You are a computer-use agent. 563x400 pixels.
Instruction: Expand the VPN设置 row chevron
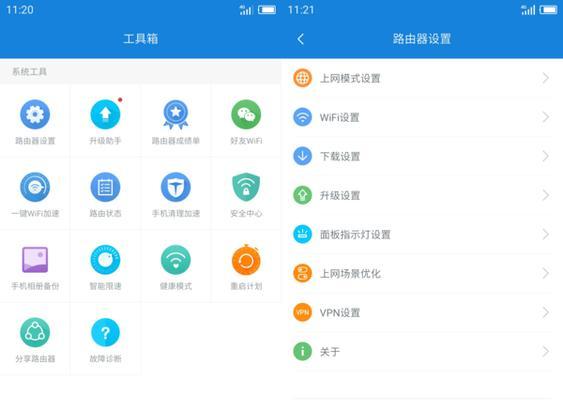546,312
